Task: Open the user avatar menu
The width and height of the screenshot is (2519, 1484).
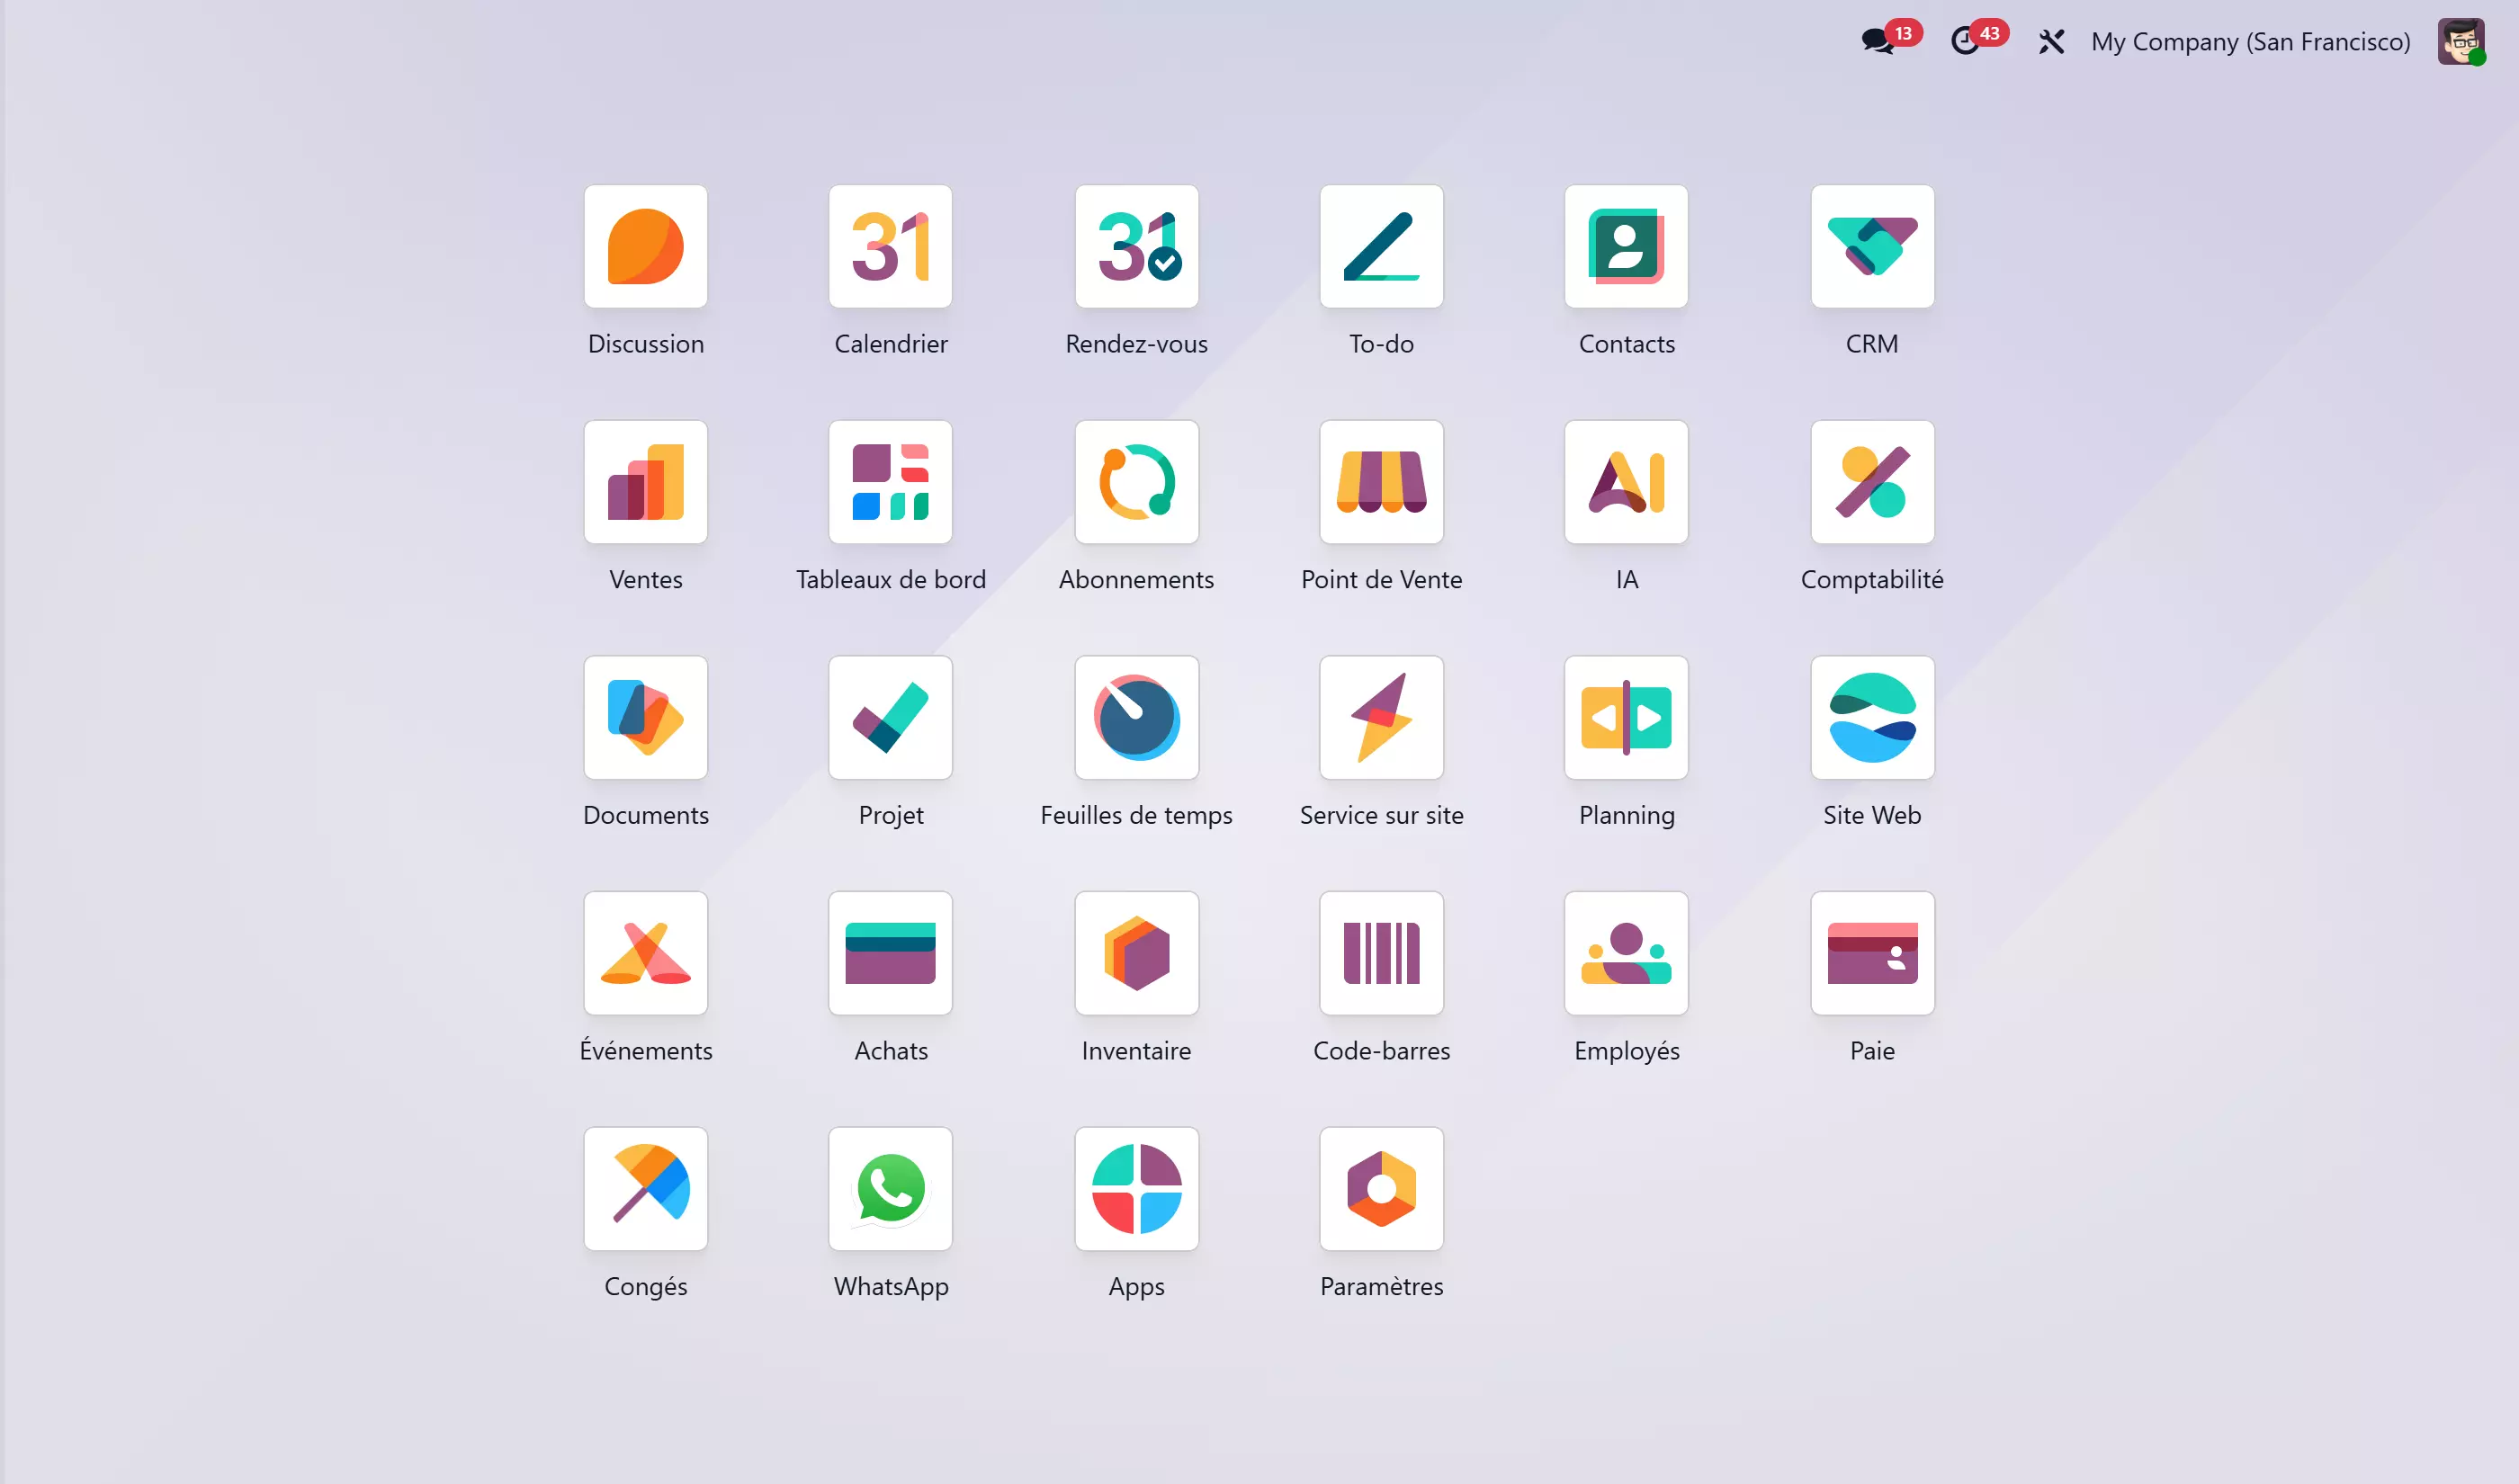Action: pos(2459,42)
